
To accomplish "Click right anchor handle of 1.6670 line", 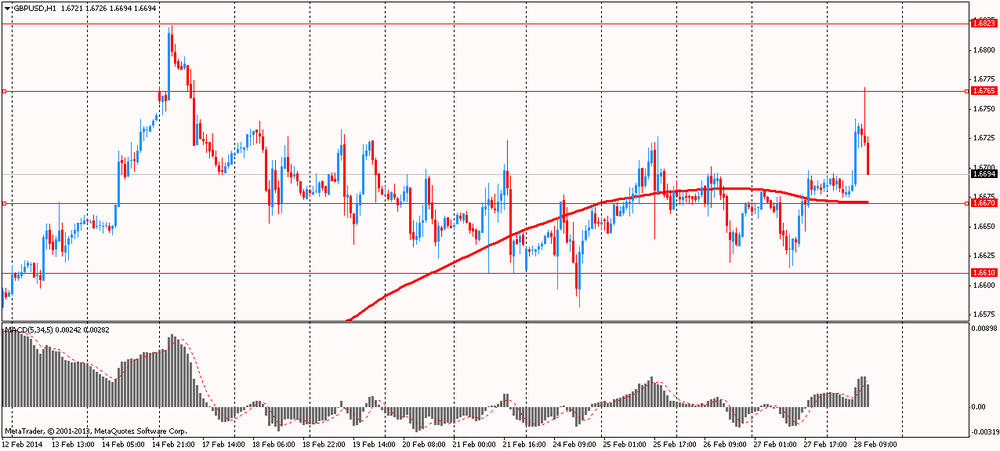I will tap(966, 203).
